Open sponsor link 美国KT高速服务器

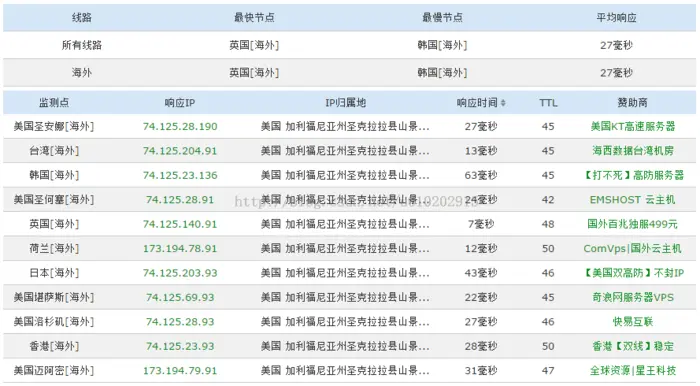click(x=633, y=126)
